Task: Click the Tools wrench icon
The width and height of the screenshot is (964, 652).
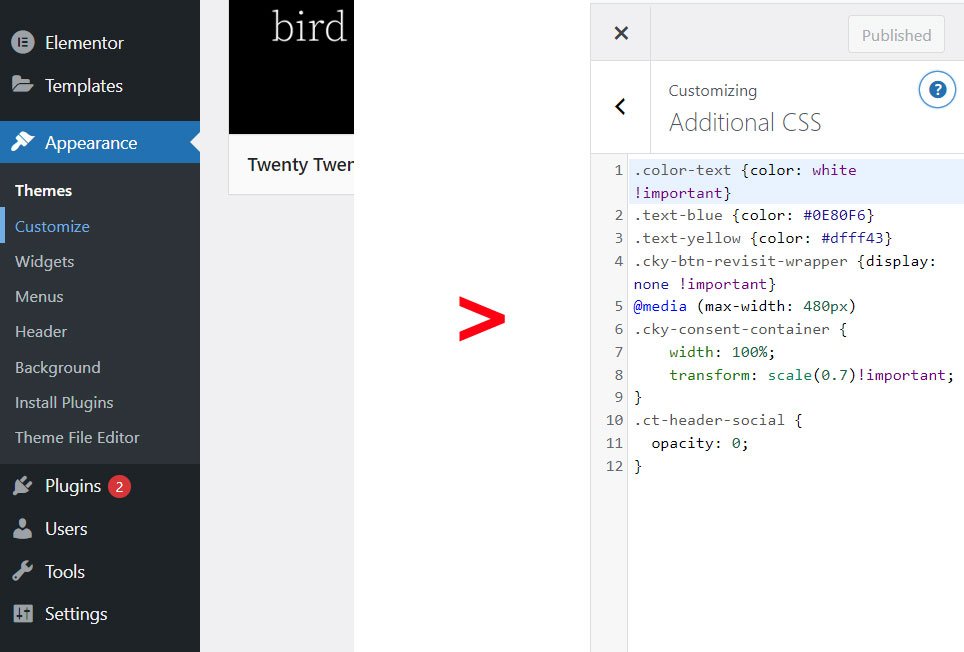Action: coord(23,571)
